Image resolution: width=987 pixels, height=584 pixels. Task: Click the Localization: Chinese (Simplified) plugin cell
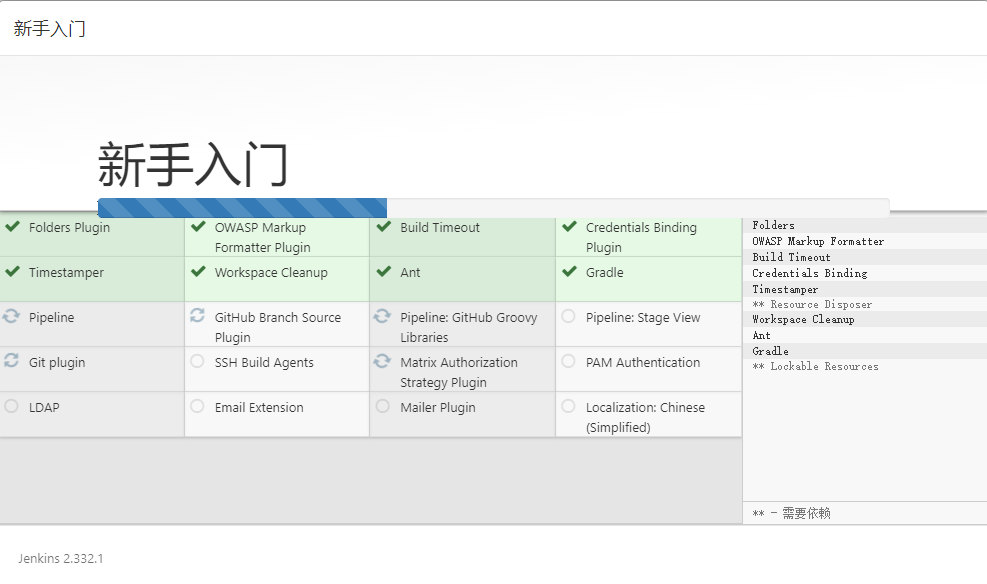(x=648, y=414)
